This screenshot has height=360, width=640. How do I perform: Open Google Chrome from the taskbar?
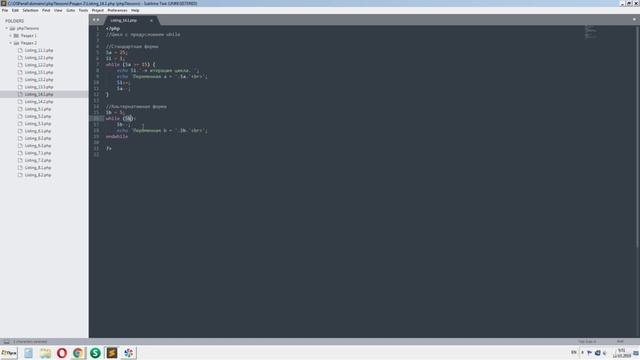pos(78,353)
